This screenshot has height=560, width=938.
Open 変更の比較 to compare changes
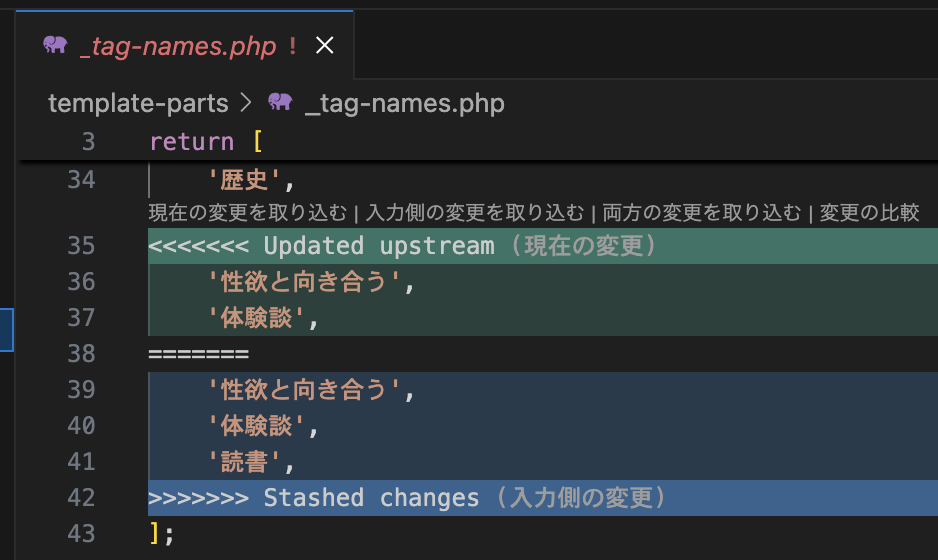click(869, 212)
